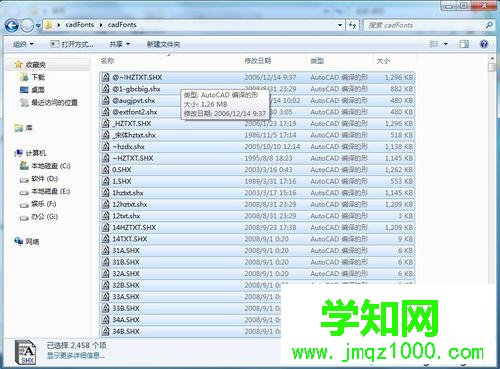Screen dimensions: 500x369
Task: Toggle the preview pane icon
Action: [464, 44]
